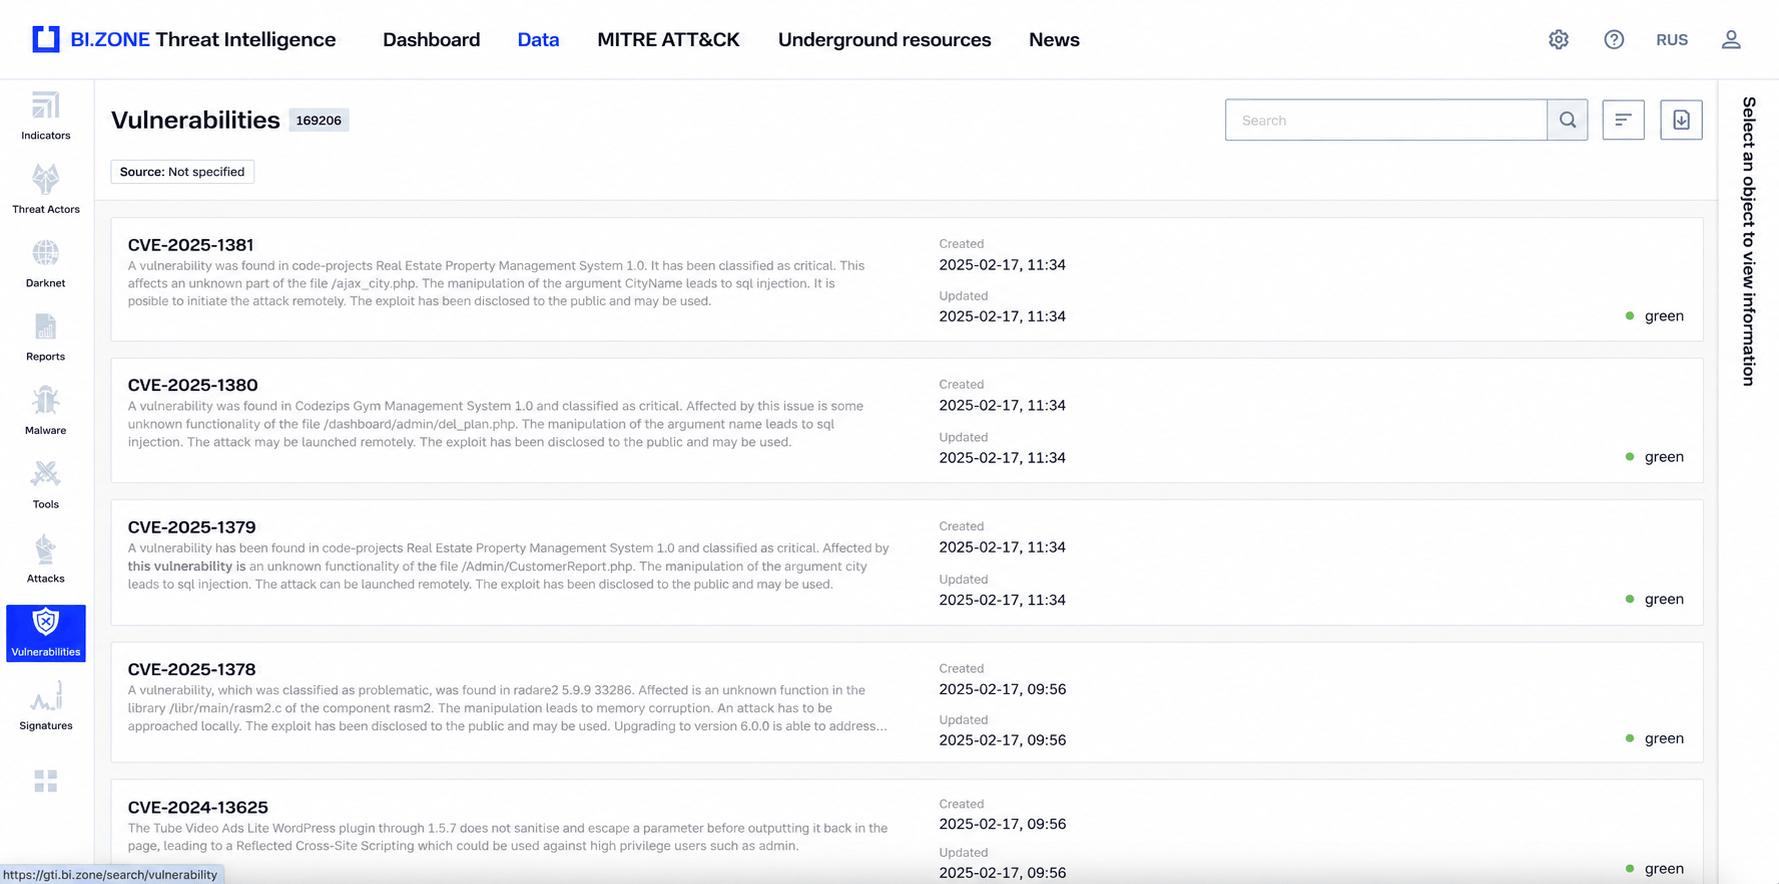Open the CVE-2025-1379 entry
This screenshot has height=884, width=1779.
click(x=907, y=563)
